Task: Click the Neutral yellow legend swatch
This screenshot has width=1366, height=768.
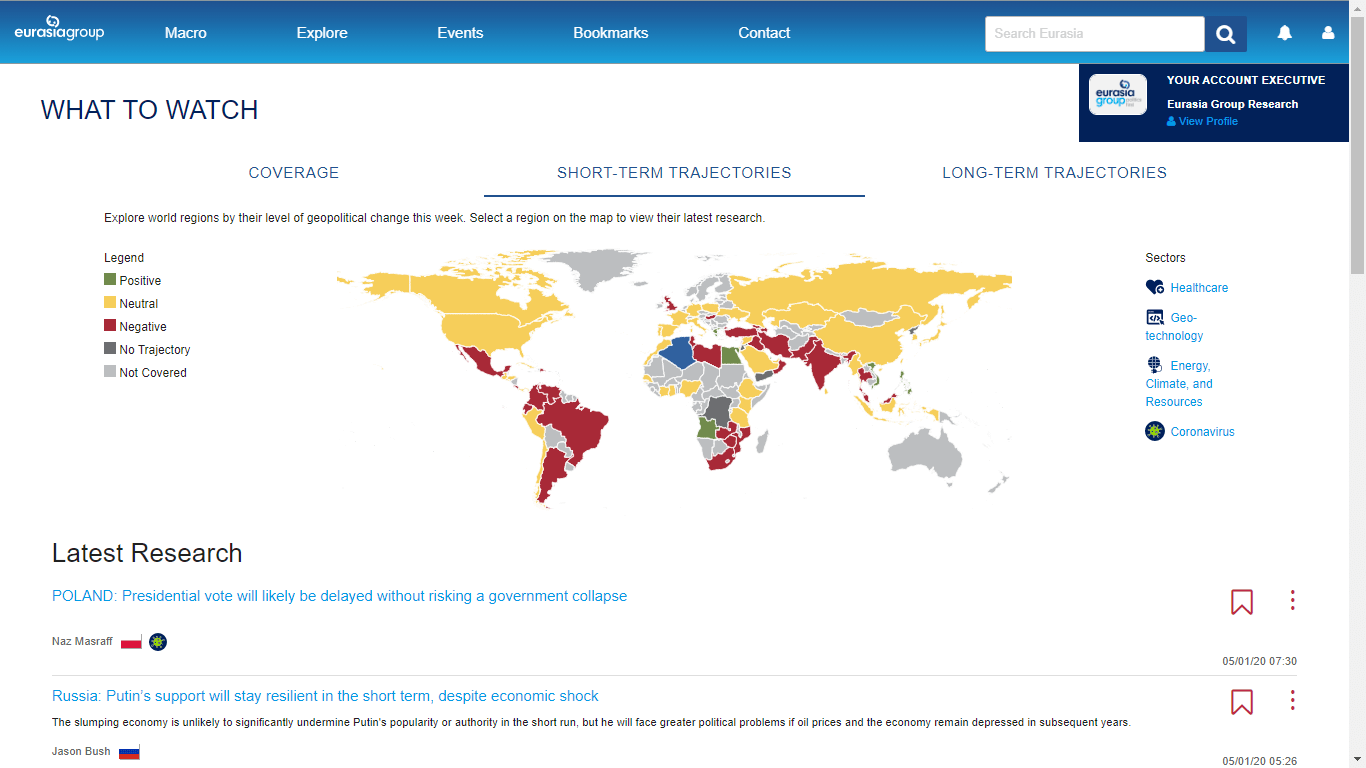Action: (109, 303)
